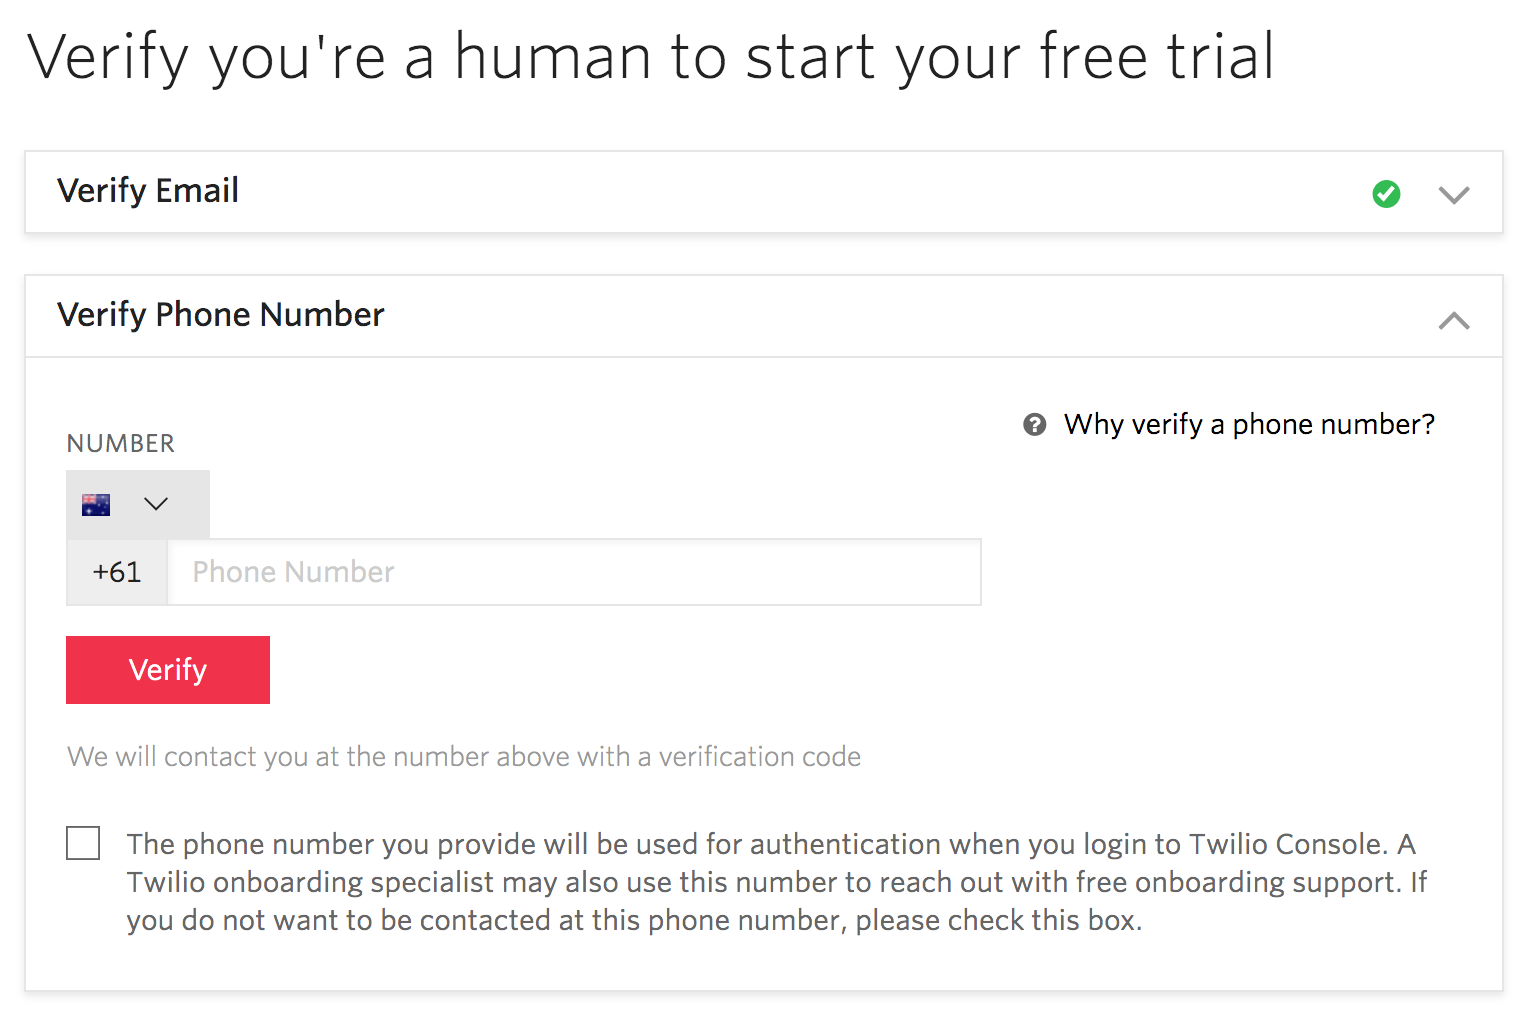Check the do-not-contact opt-out checkbox
1538x1022 pixels.
83,843
